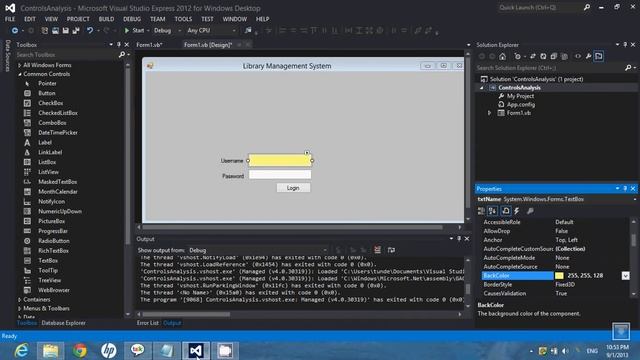
Task: Show Events via lightning bolt icon
Action: click(517, 211)
